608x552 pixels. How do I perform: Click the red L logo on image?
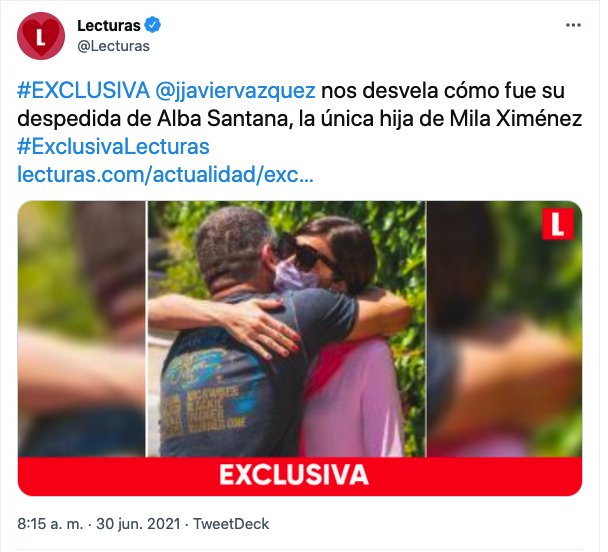pyautogui.click(x=558, y=224)
